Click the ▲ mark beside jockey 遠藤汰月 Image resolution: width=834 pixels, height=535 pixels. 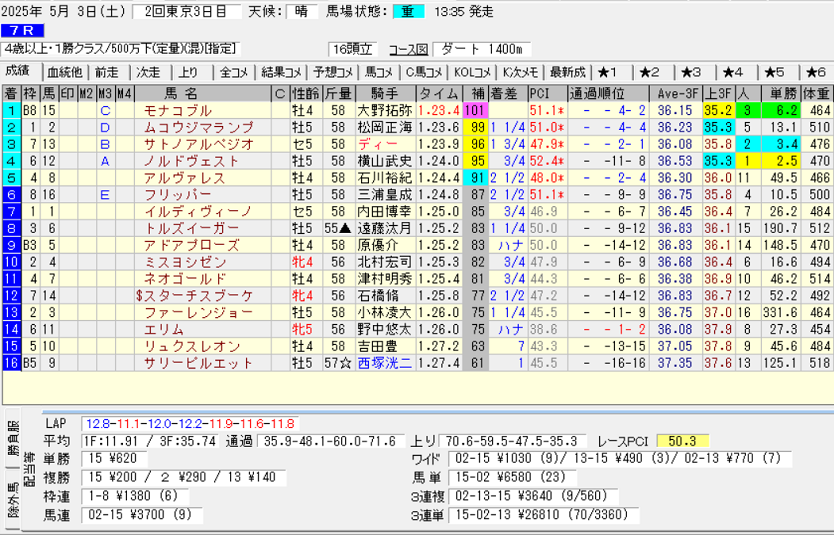pos(346,228)
